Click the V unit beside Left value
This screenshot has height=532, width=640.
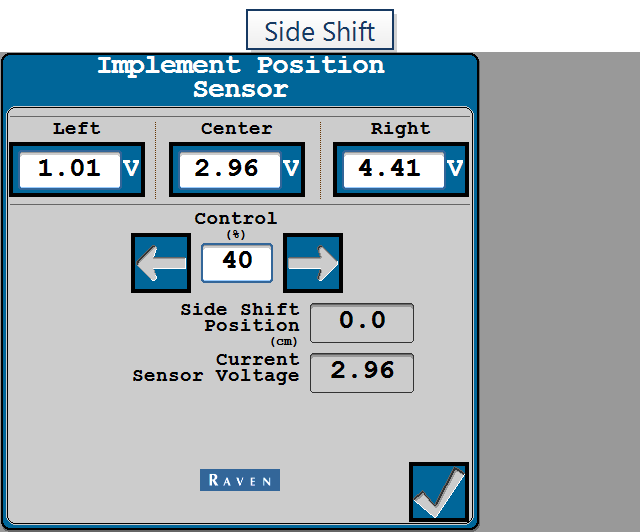tap(131, 168)
